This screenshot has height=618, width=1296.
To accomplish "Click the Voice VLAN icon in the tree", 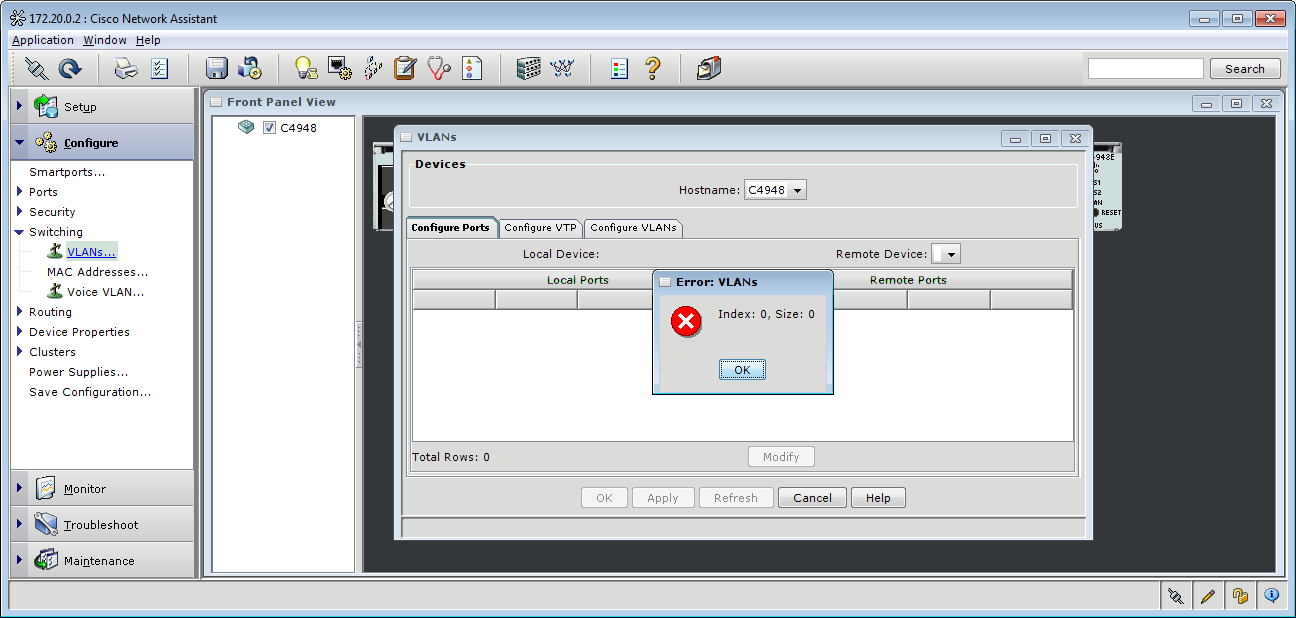I will (55, 291).
